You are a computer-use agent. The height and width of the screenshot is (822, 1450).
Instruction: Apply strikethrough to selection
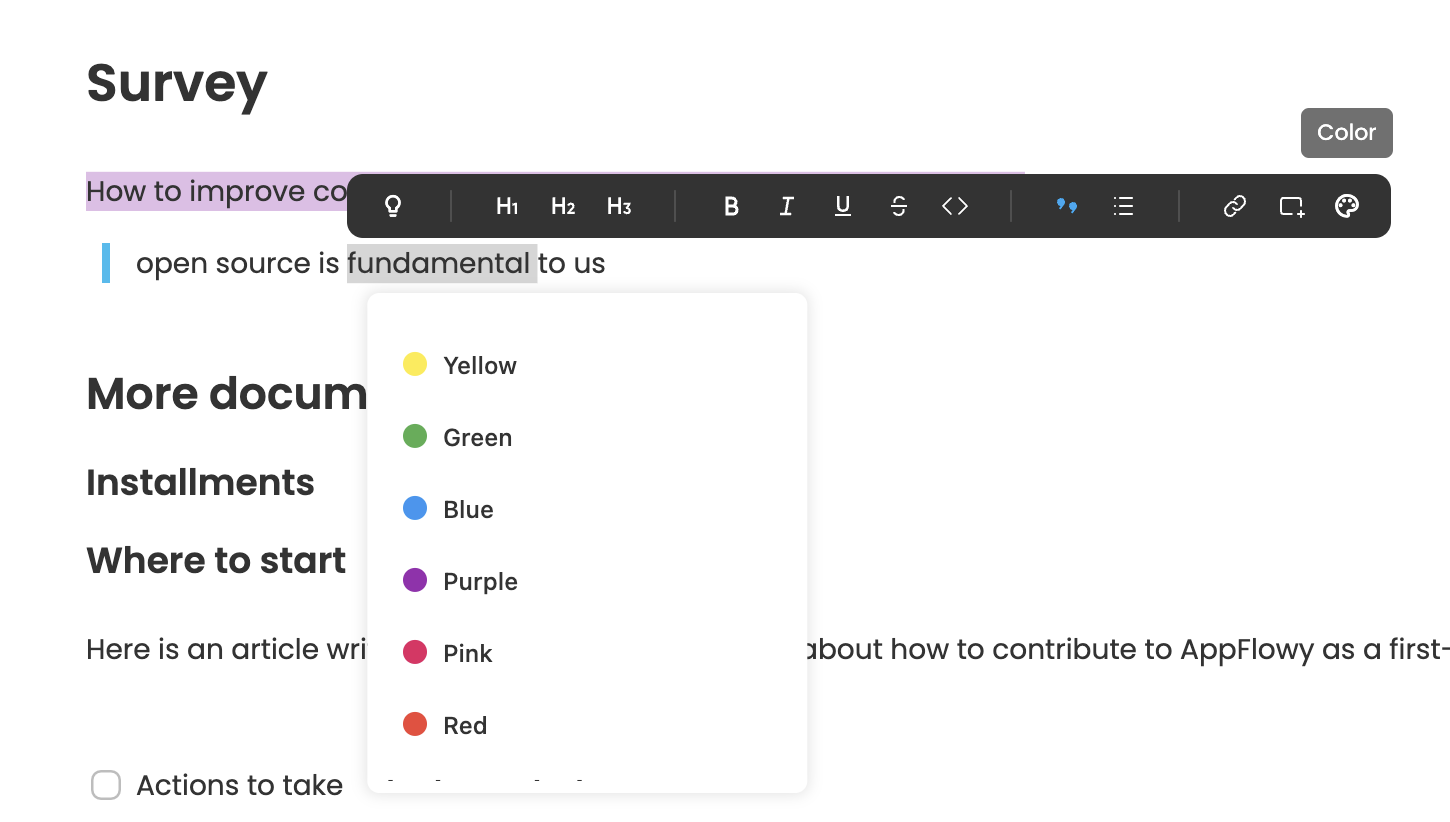899,206
